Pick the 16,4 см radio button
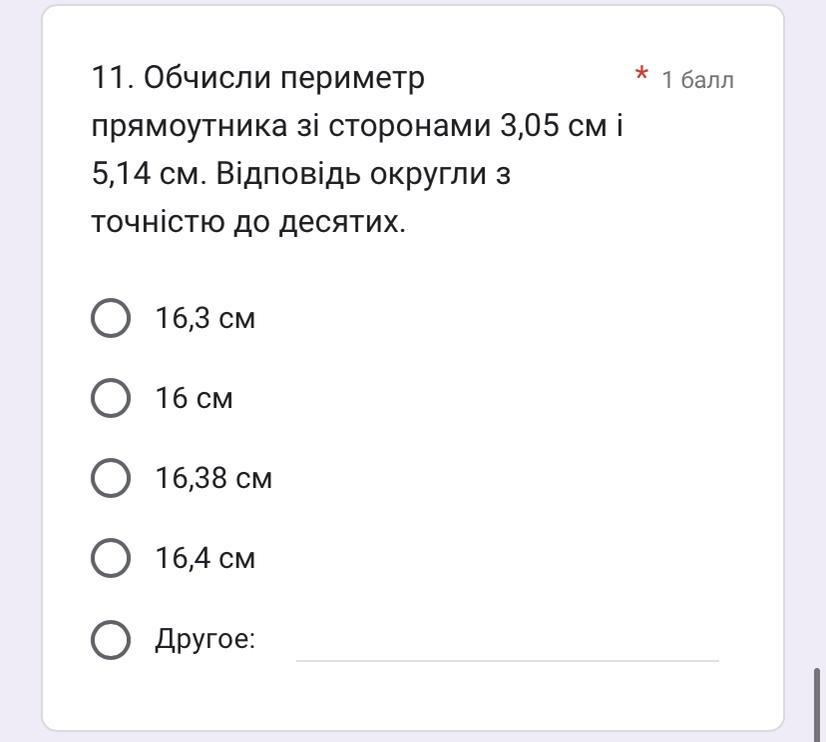 [x=110, y=558]
